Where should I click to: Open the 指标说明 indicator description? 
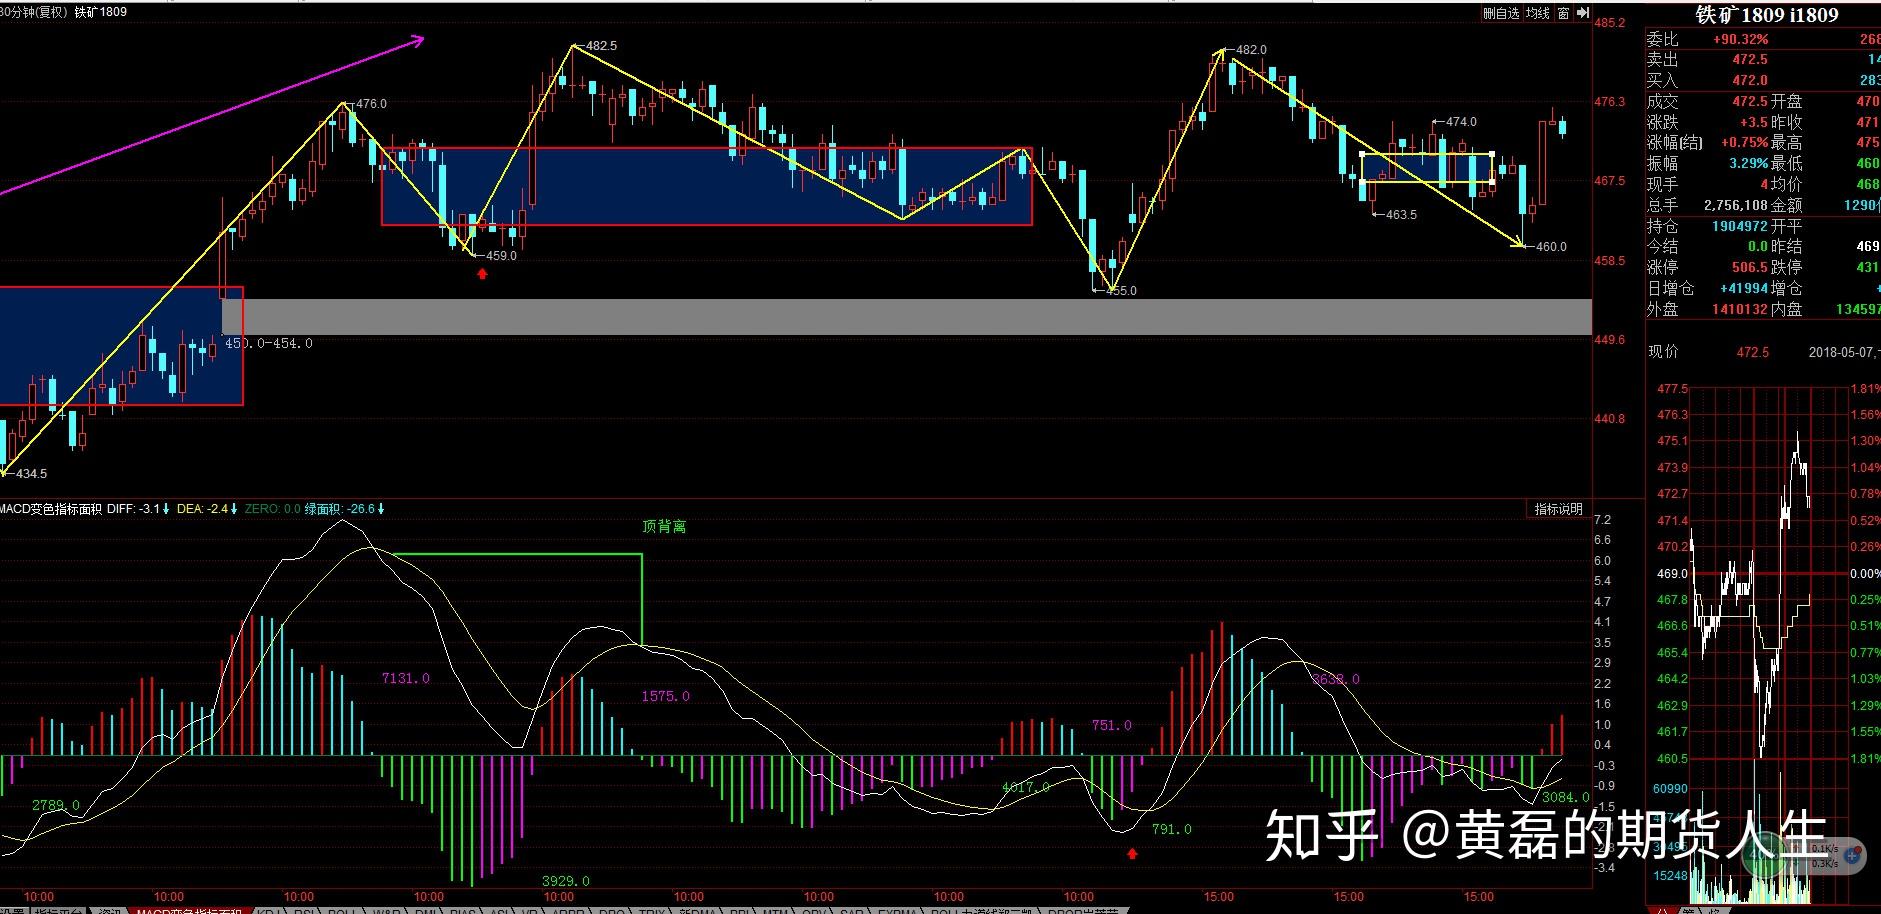click(1559, 509)
